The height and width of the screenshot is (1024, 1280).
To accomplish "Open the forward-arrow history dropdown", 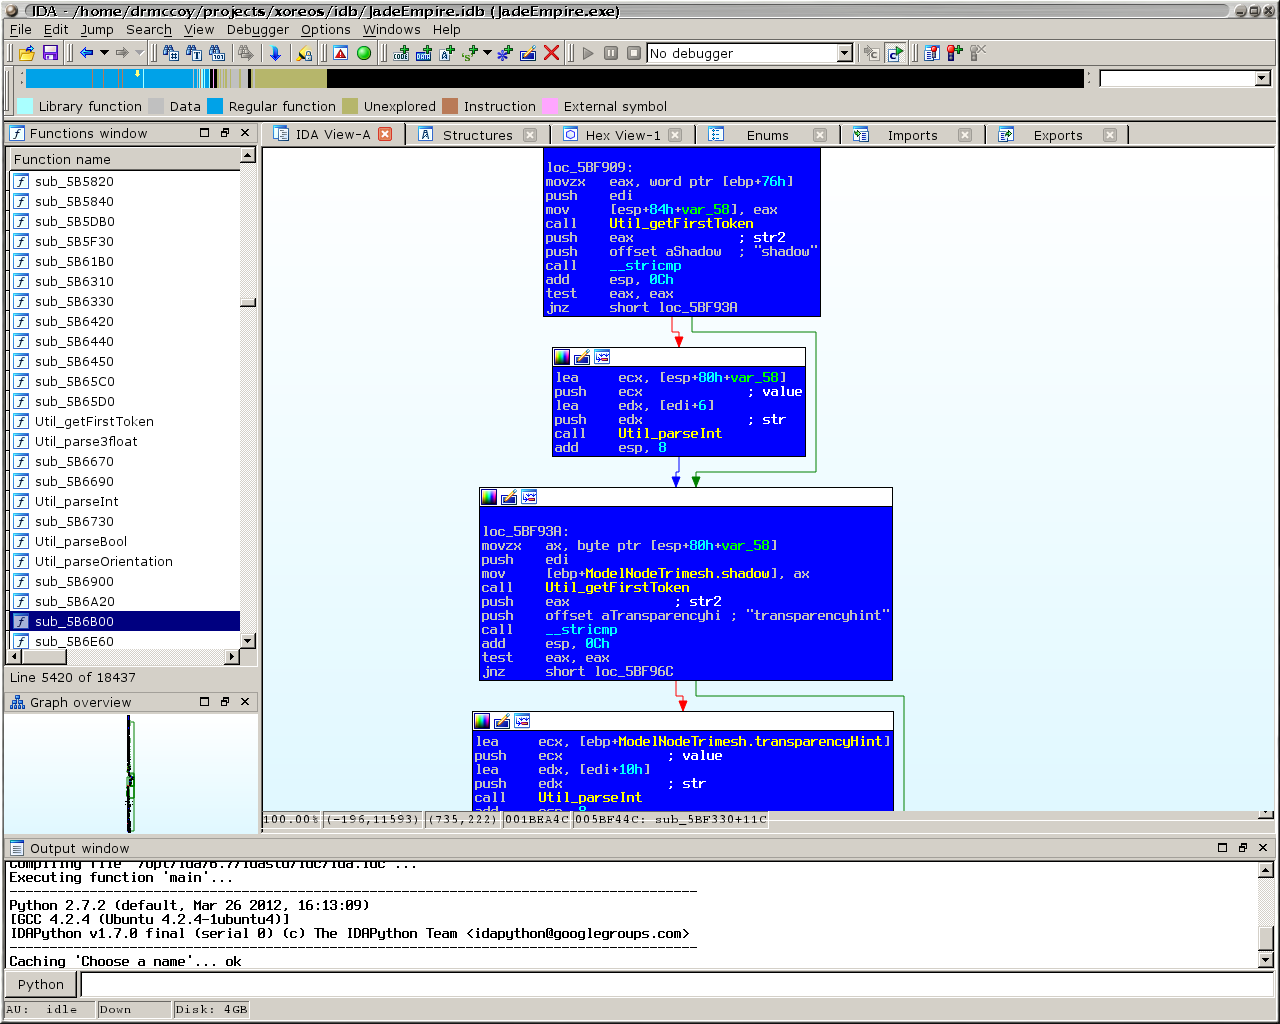I will pos(139,53).
